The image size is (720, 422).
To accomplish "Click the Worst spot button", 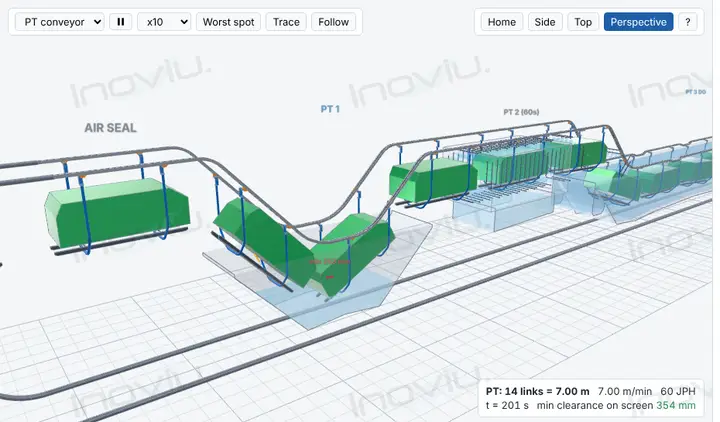I will [228, 22].
